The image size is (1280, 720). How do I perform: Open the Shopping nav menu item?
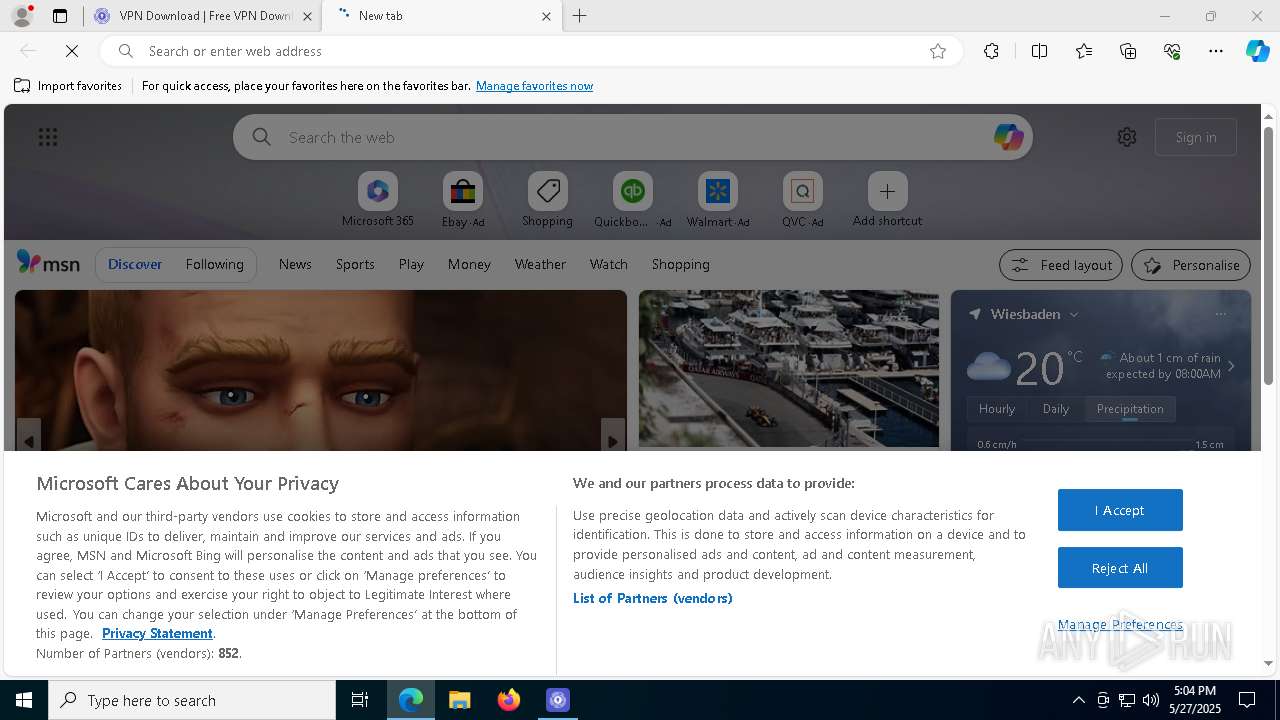click(x=680, y=264)
